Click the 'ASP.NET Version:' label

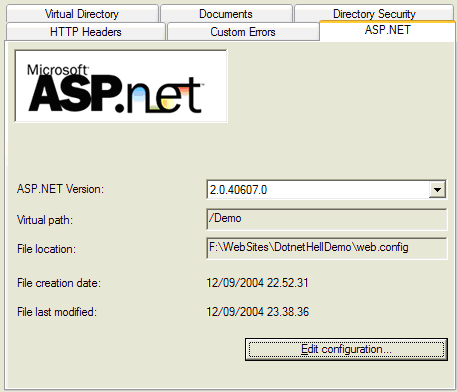point(60,189)
